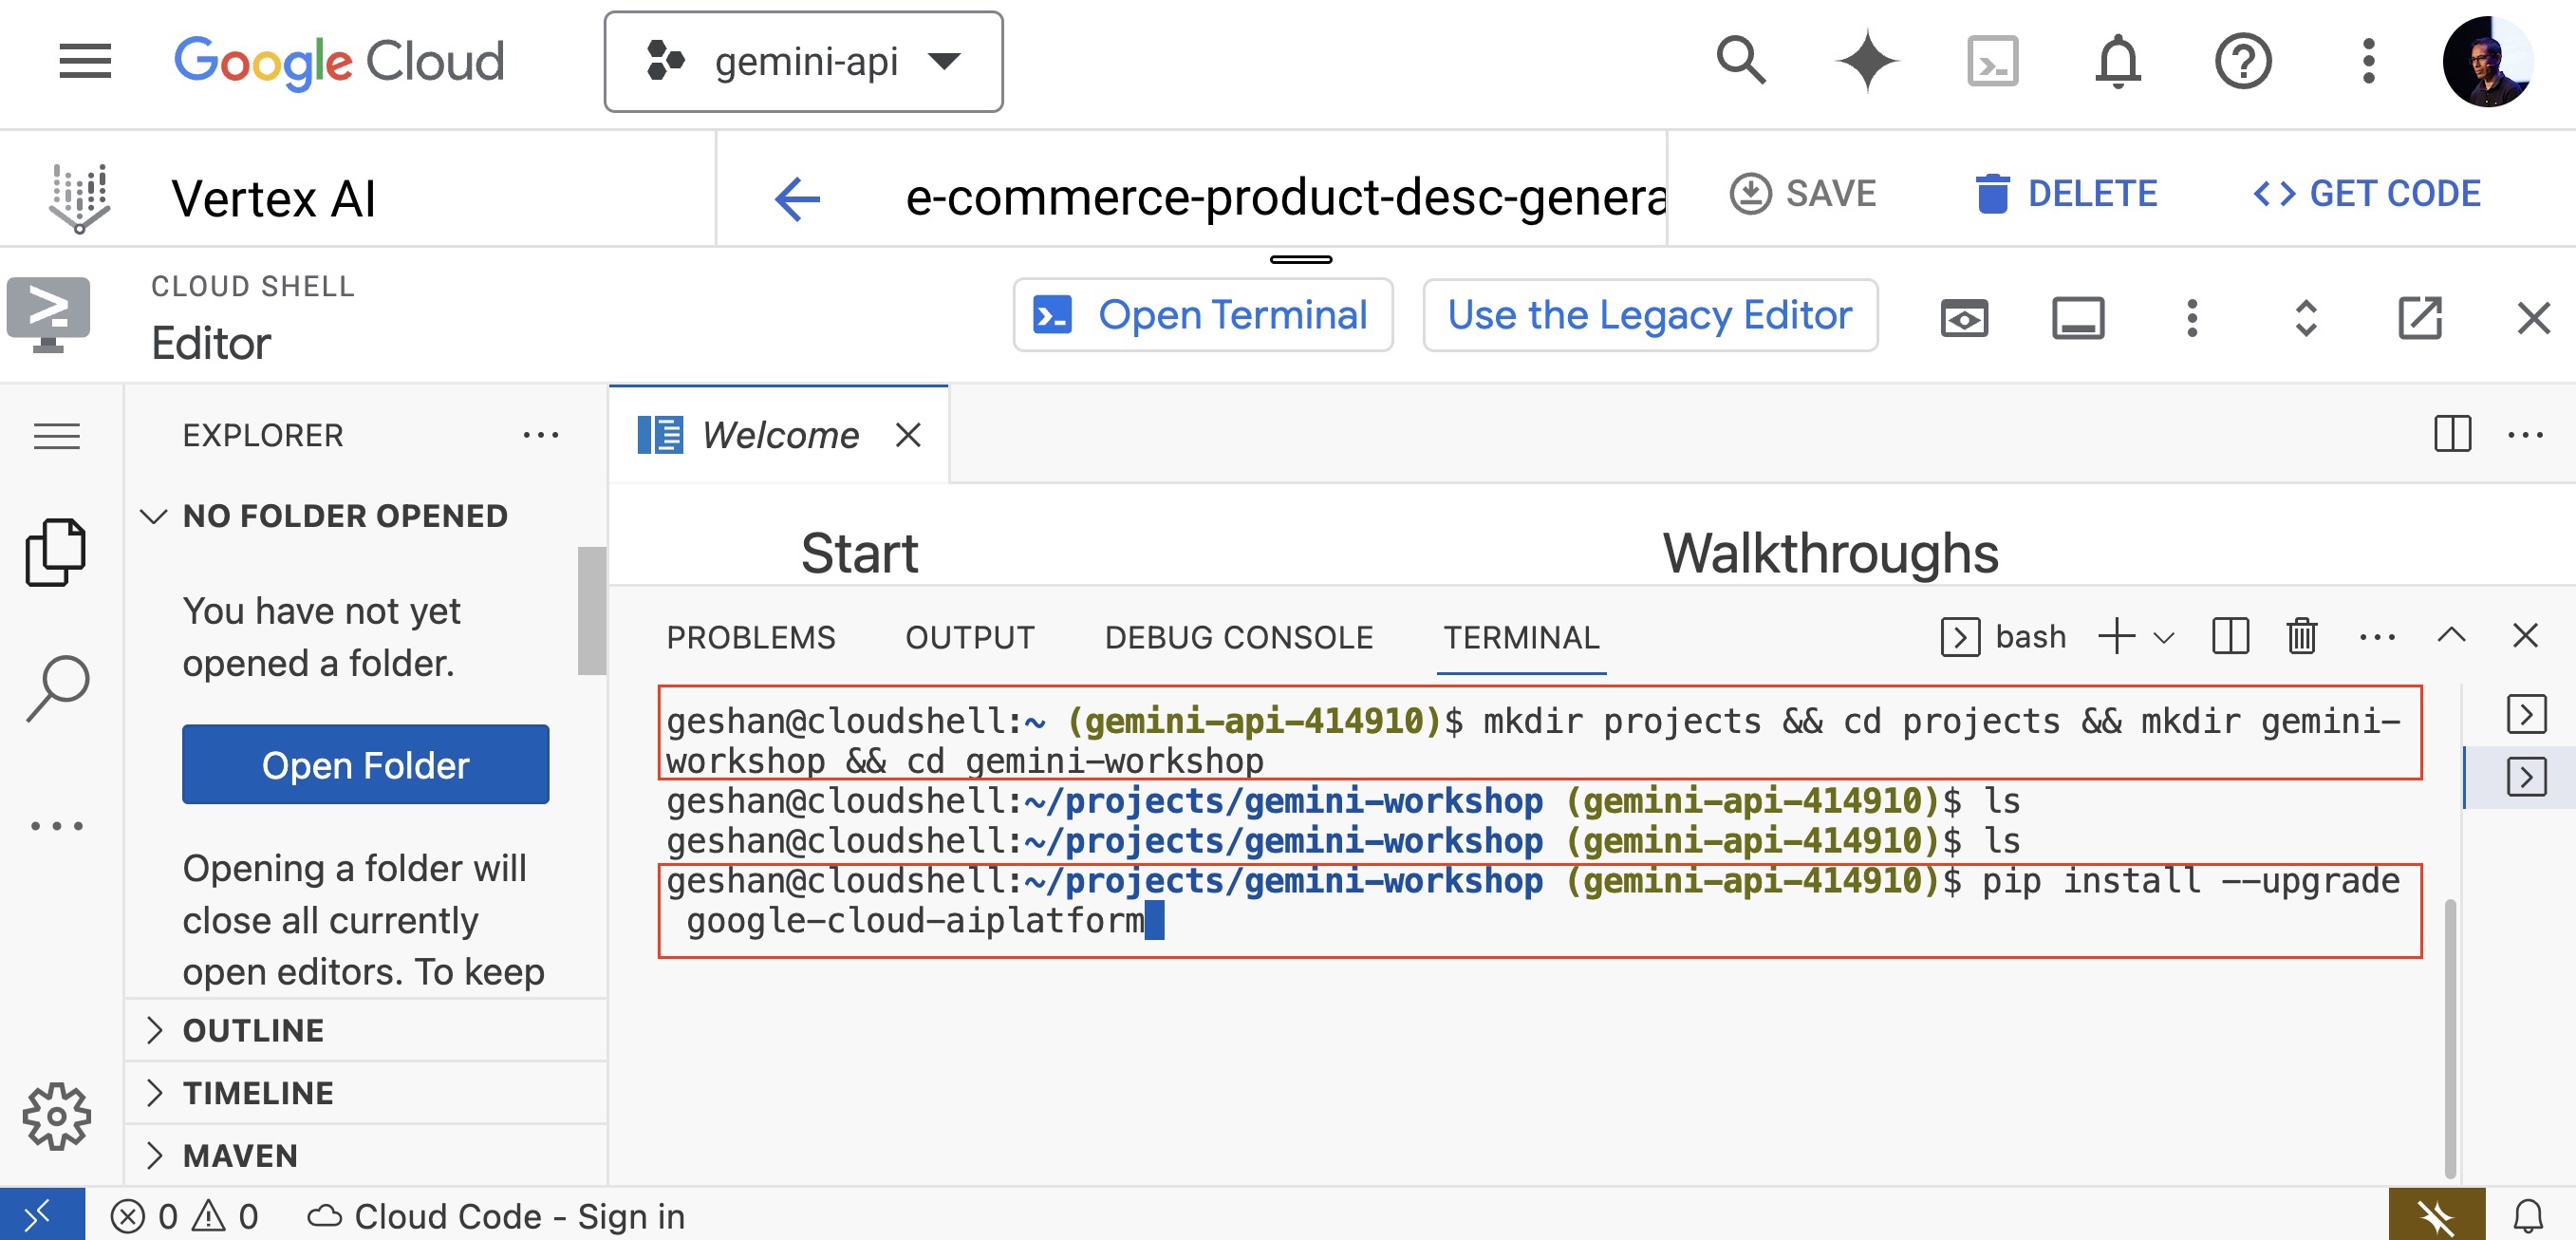Activate Cloud Shell icon in top bar
Viewport: 2576px width, 1240px height.
pos(1992,62)
